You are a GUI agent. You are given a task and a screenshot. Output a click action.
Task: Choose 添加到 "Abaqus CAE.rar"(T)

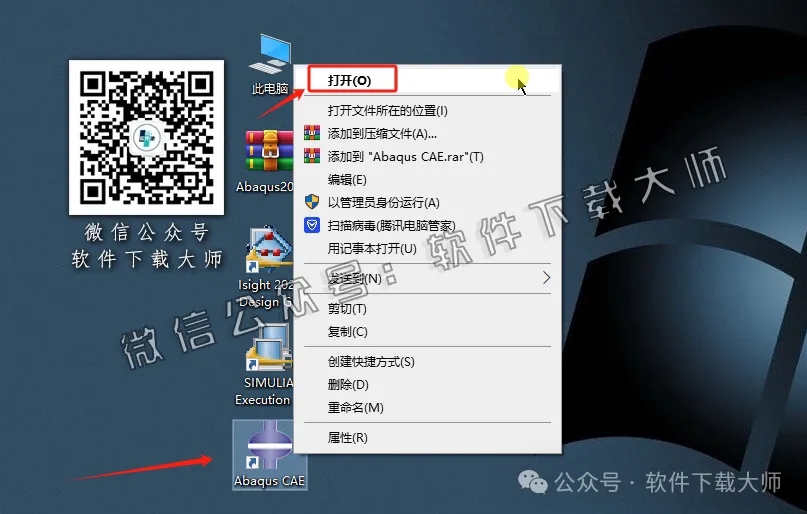[428, 156]
